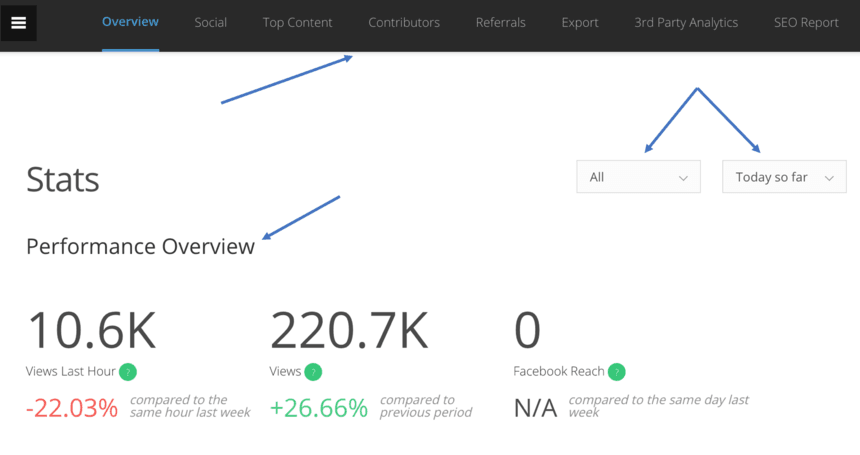Click the -22.03% change value
The width and height of the screenshot is (860, 455).
click(x=72, y=408)
